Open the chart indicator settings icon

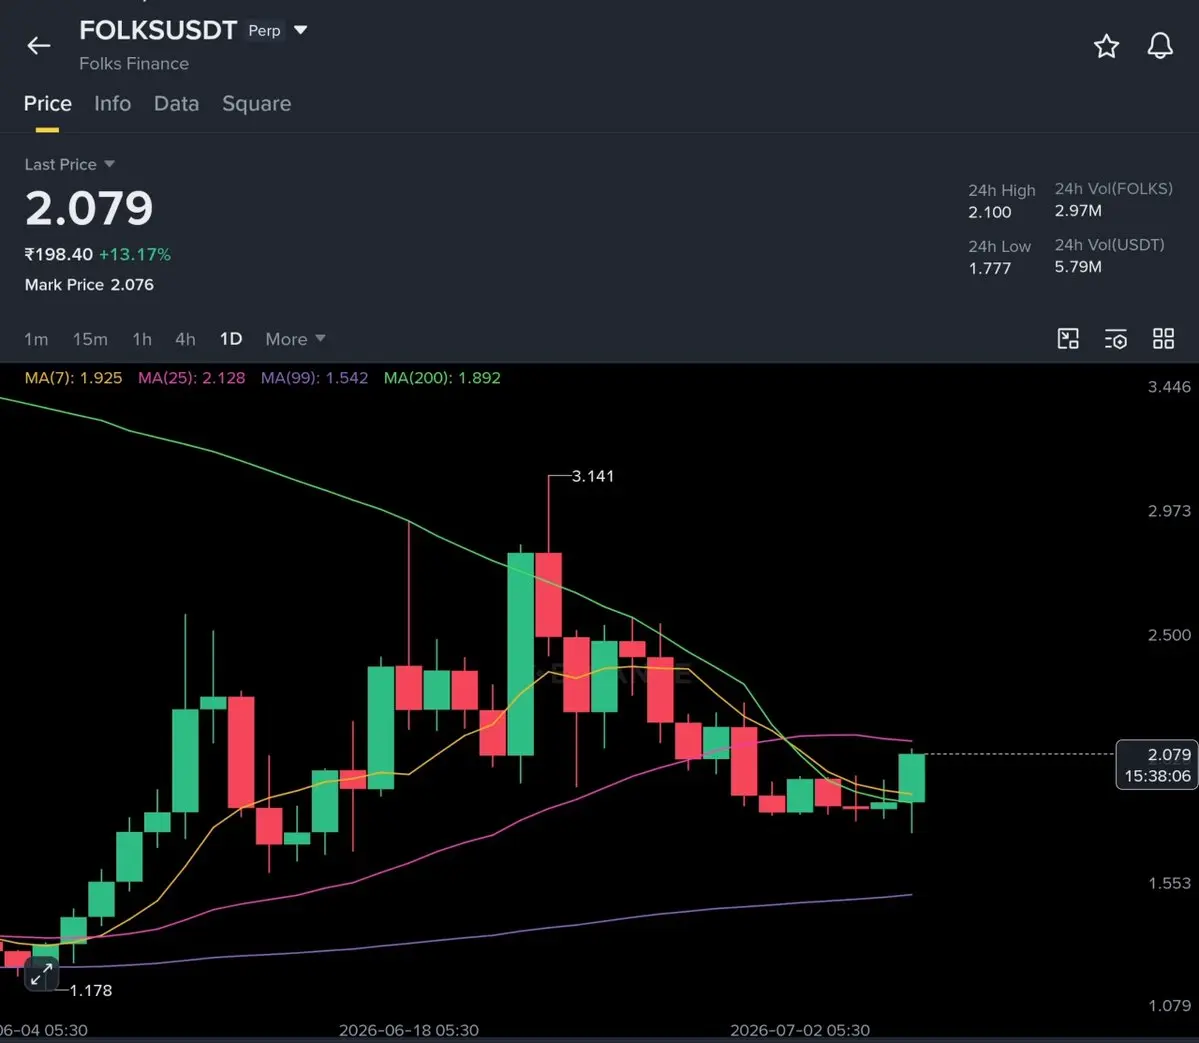(1116, 339)
